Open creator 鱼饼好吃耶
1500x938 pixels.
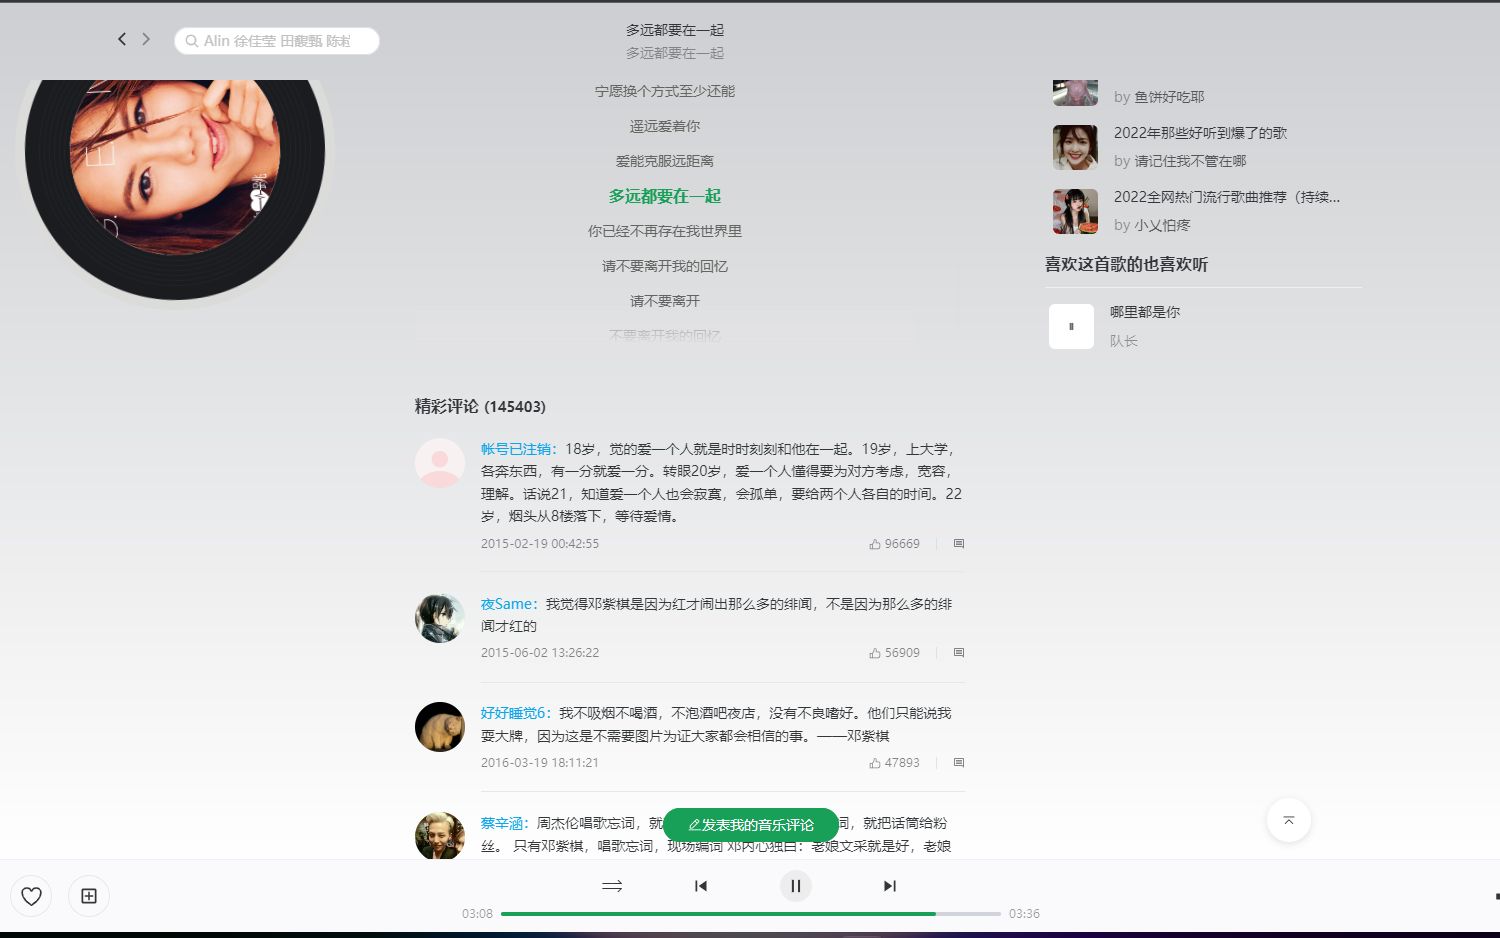click(1169, 97)
